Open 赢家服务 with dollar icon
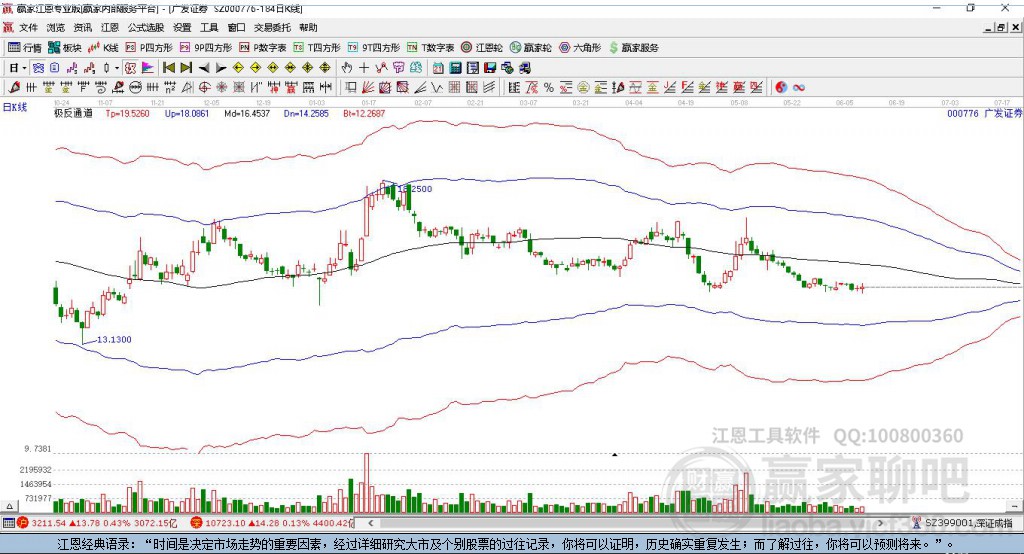Viewport: 1024px width, 554px height. [633, 48]
